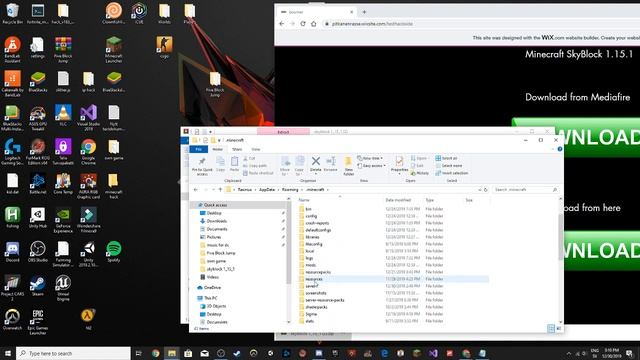Image resolution: width=640 pixels, height=360 pixels.
Task: Click the Rename icon in ribbon
Action: [331, 164]
